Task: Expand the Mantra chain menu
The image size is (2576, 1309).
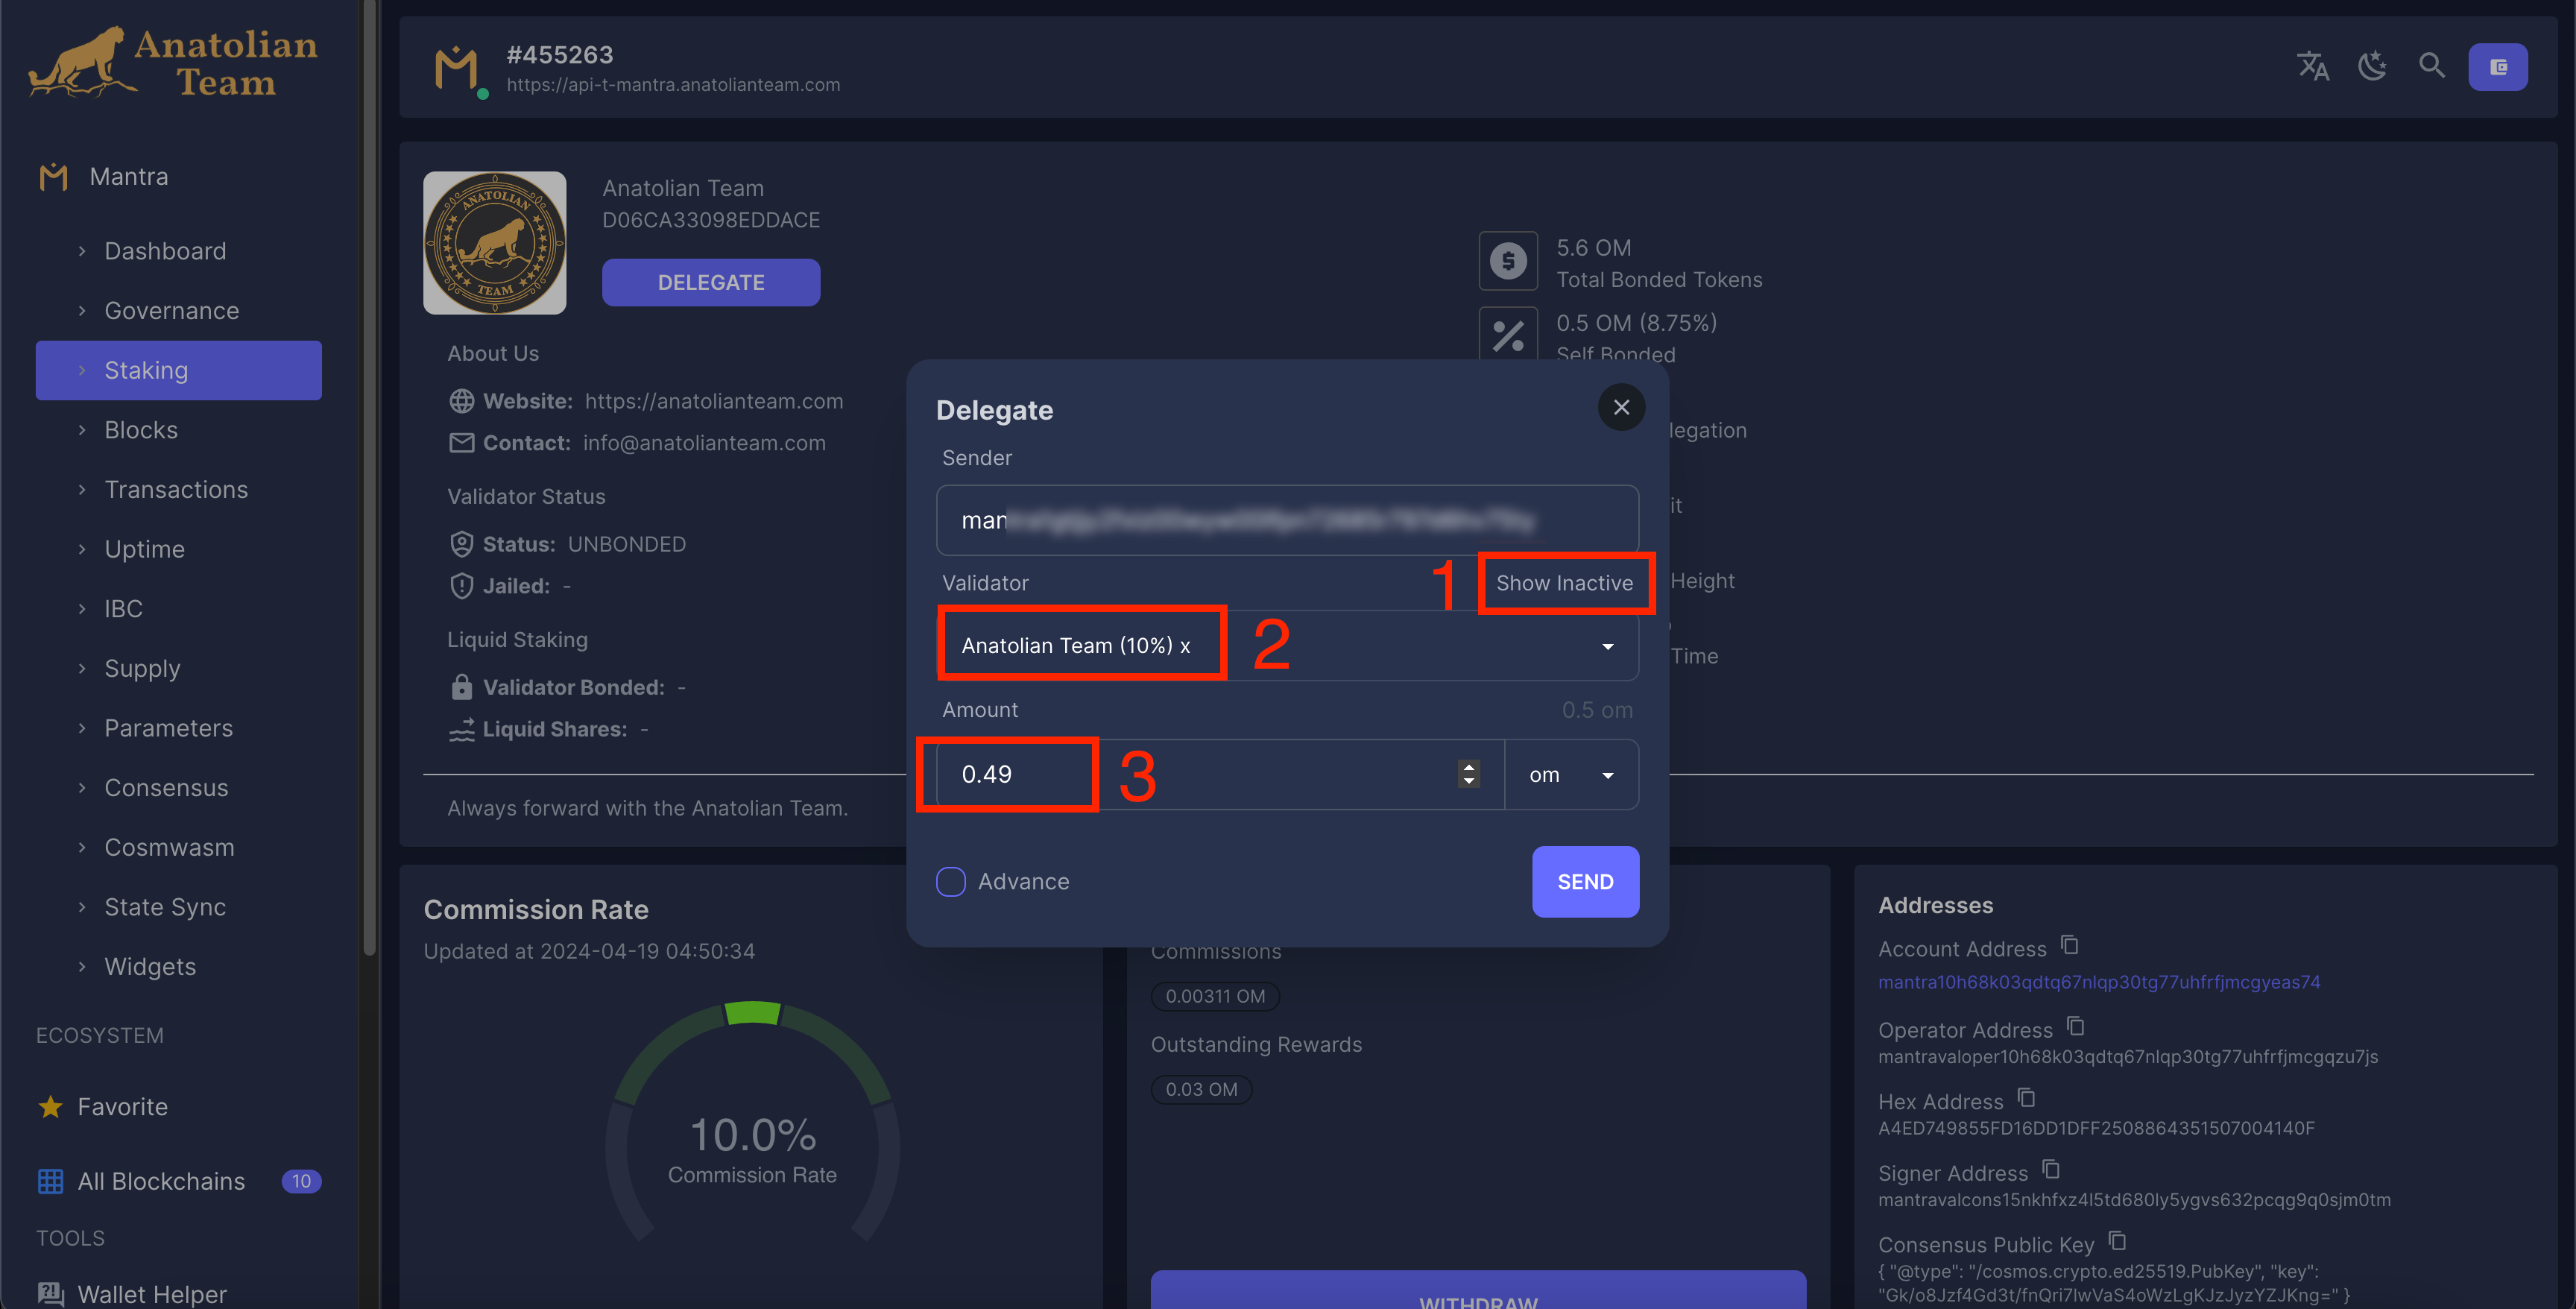Action: pyautogui.click(x=179, y=177)
